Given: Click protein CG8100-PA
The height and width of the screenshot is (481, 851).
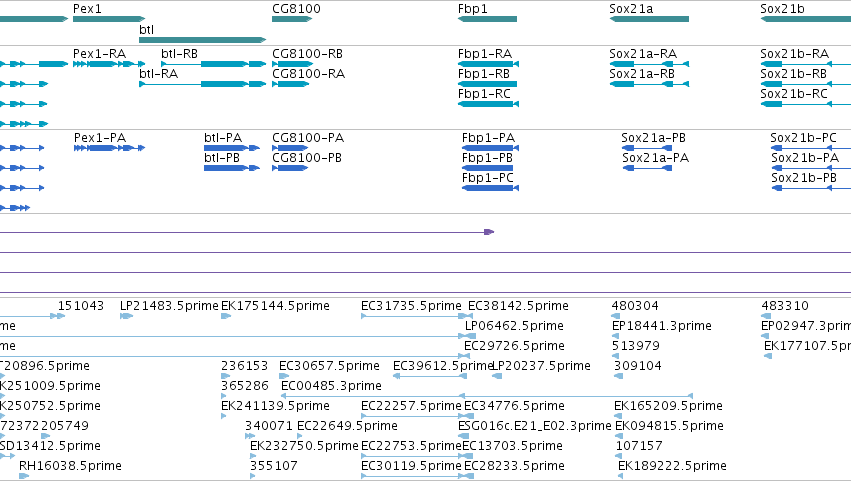Looking at the screenshot, I should tap(308, 138).
